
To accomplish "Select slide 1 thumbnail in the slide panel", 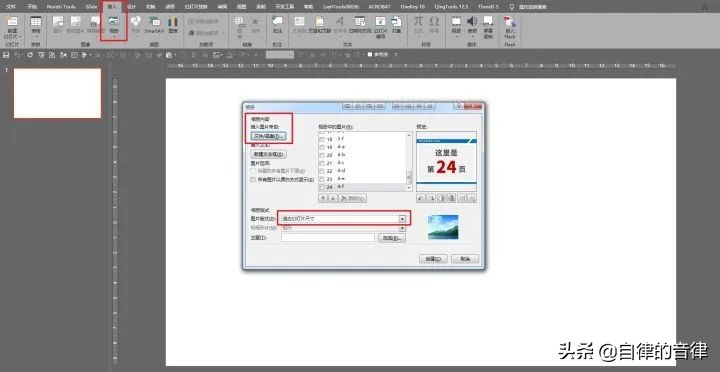I will [57, 93].
